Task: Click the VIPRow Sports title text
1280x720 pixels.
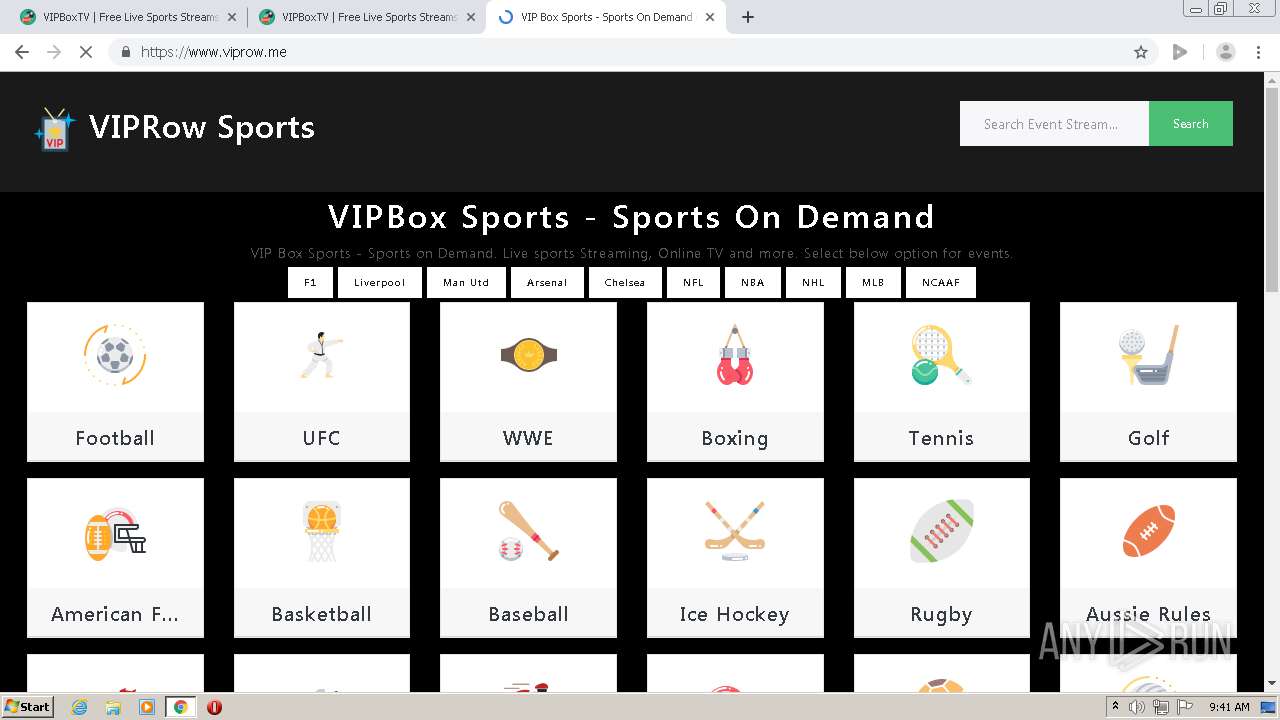Action: (x=202, y=127)
